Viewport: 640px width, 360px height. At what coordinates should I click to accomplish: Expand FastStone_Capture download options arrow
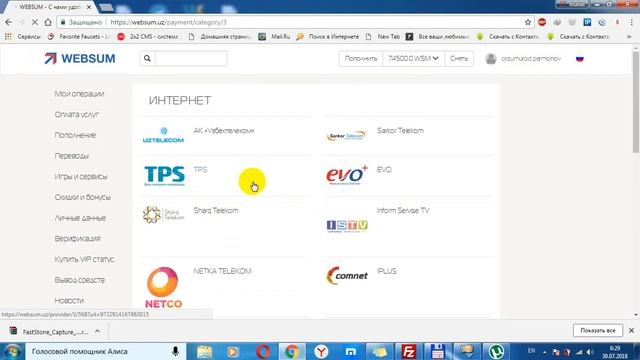97,331
